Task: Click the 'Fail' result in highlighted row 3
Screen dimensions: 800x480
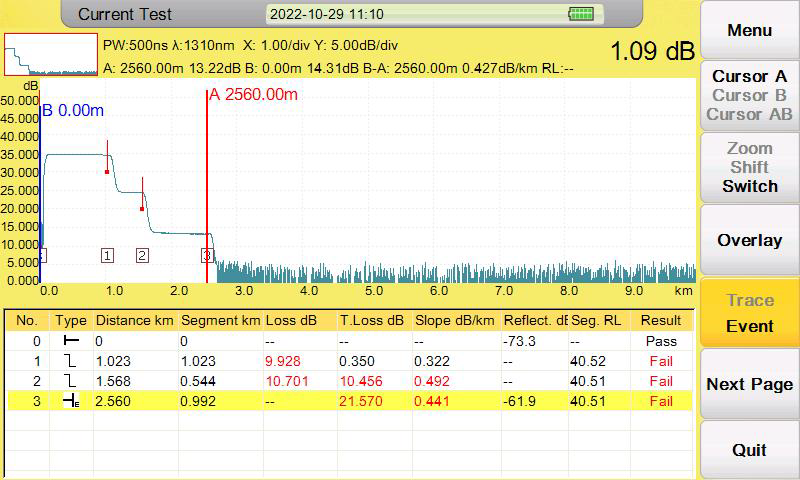Action: coord(661,401)
